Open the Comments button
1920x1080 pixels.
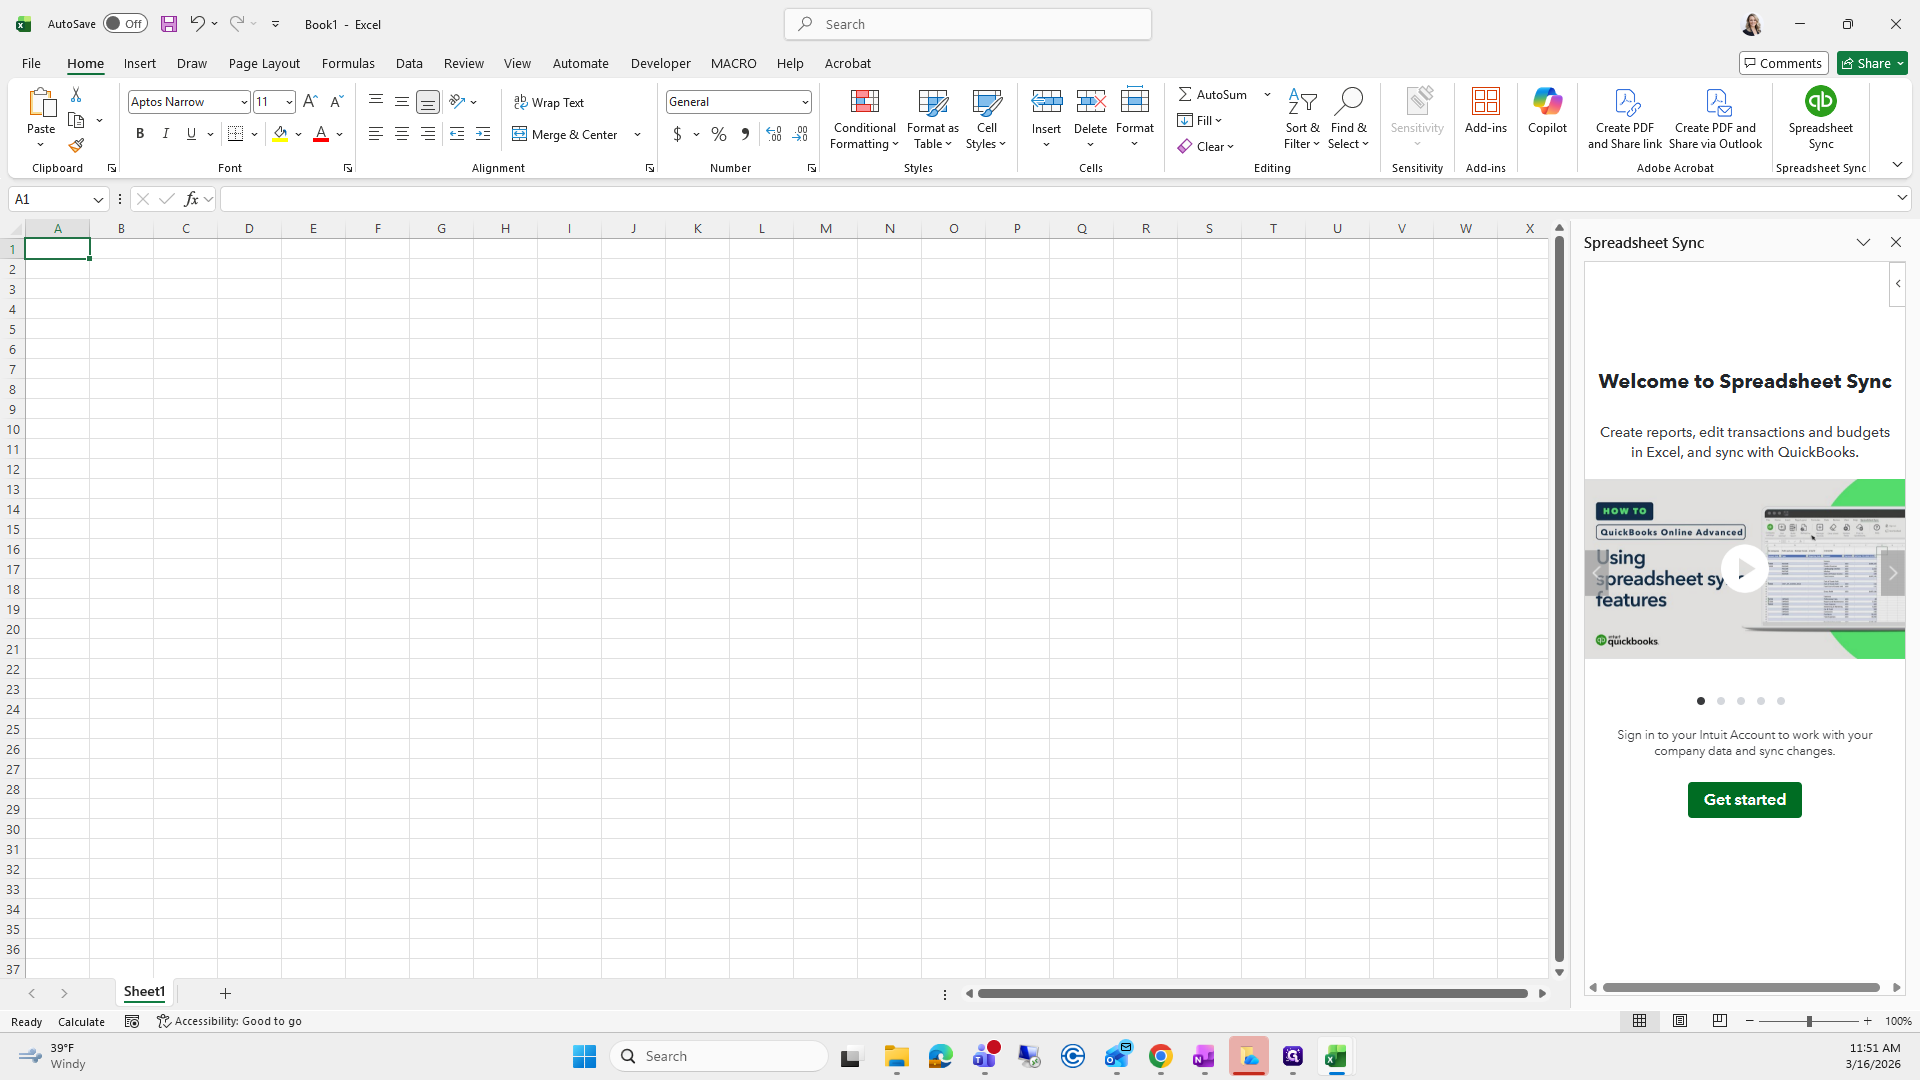click(x=1783, y=63)
